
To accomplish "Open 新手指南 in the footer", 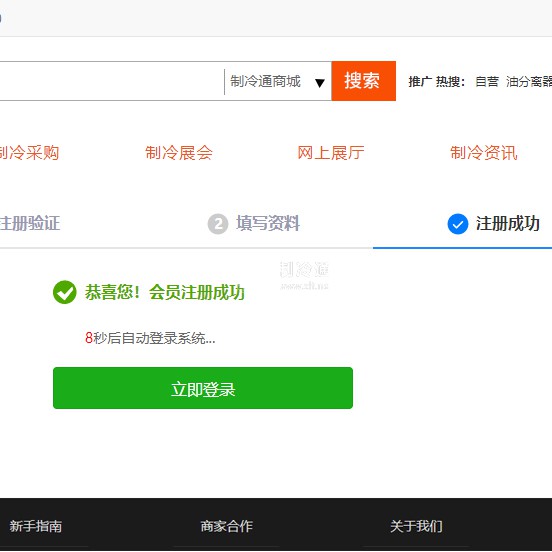I will [36, 526].
